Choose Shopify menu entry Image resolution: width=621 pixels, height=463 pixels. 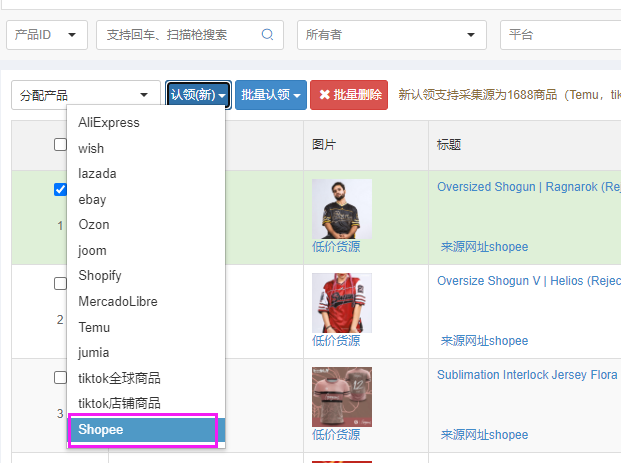click(x=146, y=276)
